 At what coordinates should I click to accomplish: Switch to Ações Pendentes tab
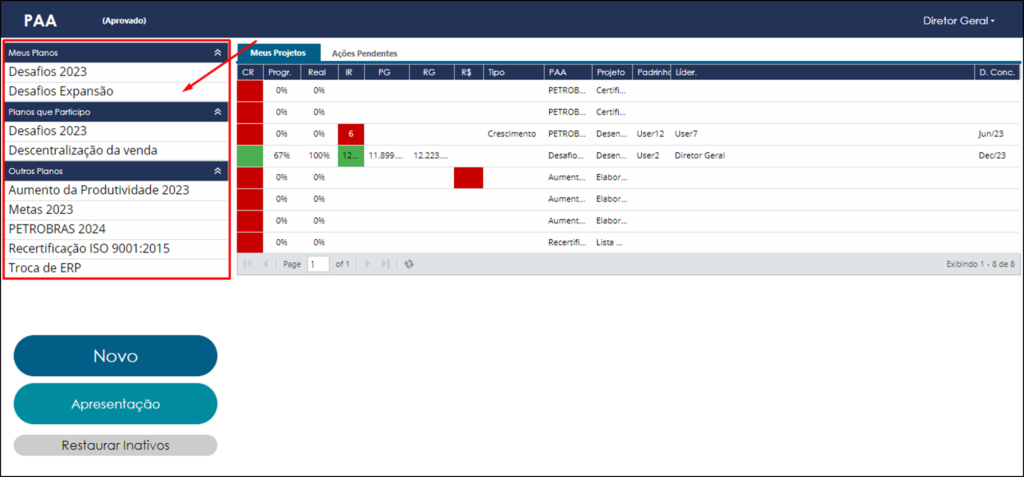click(364, 54)
